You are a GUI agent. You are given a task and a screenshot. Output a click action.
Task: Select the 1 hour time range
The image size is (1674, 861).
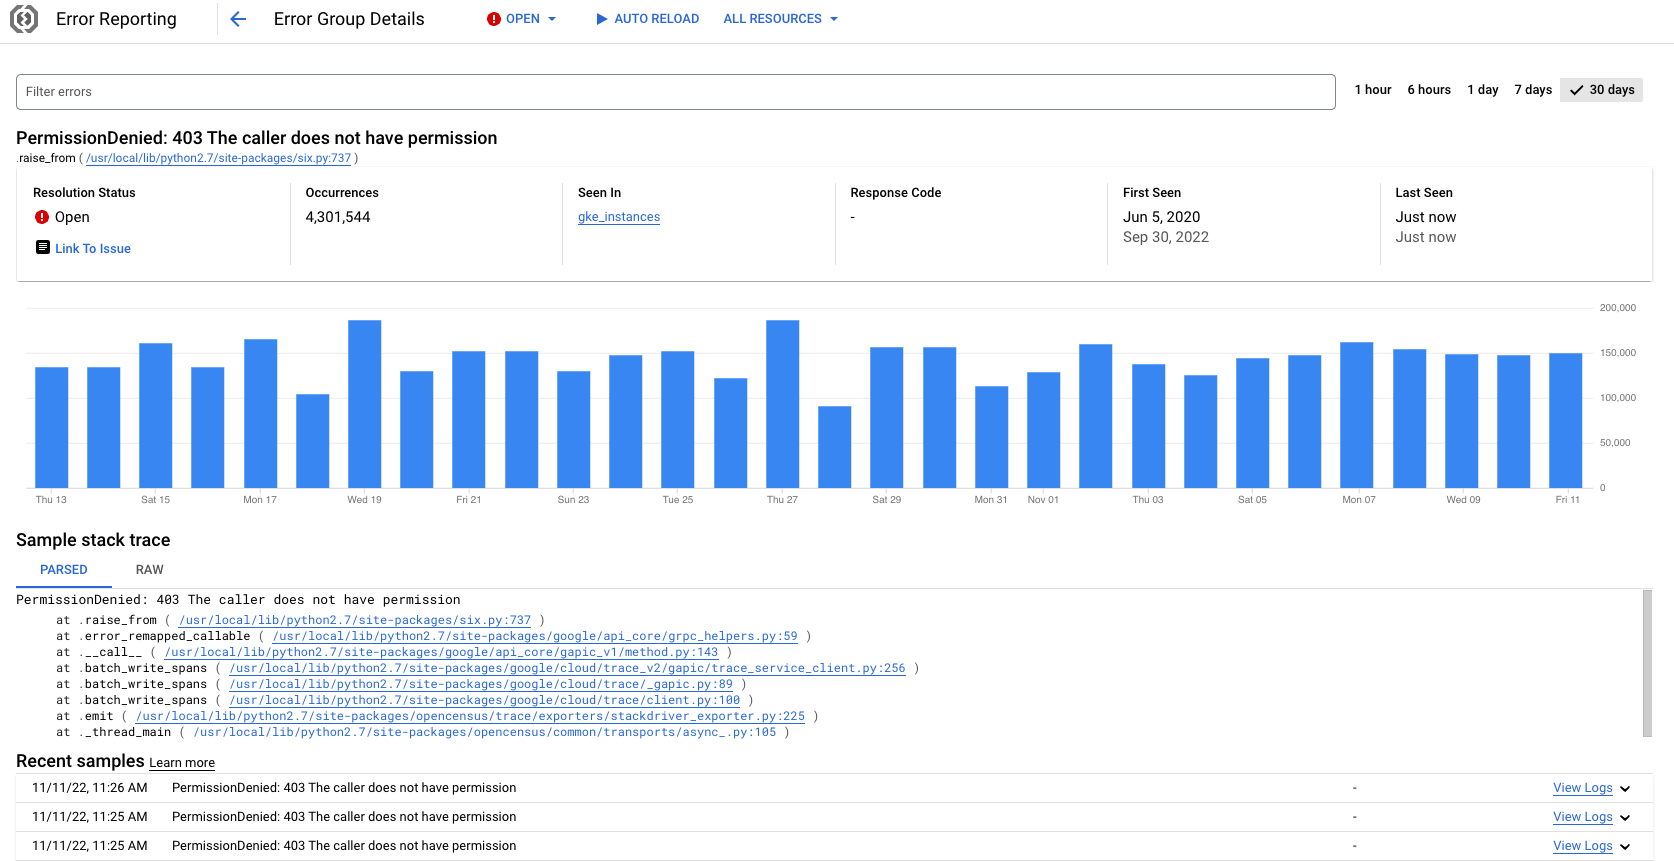point(1373,90)
